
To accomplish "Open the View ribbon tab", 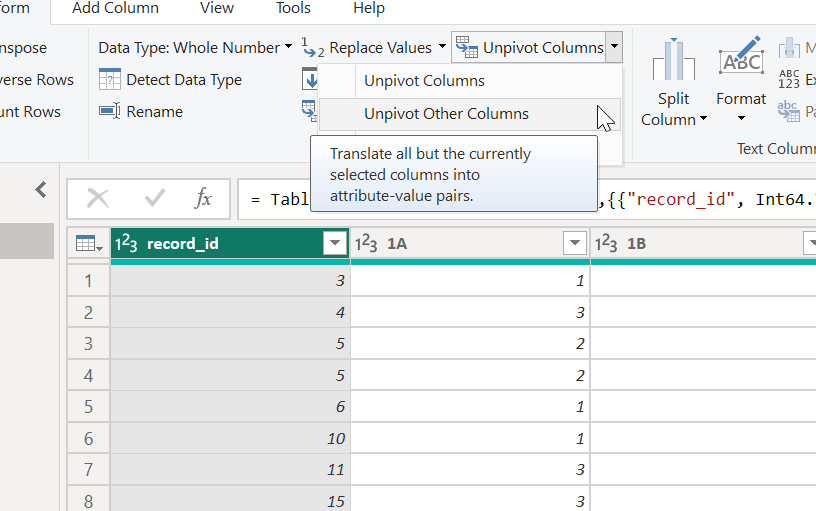I will click(x=216, y=8).
